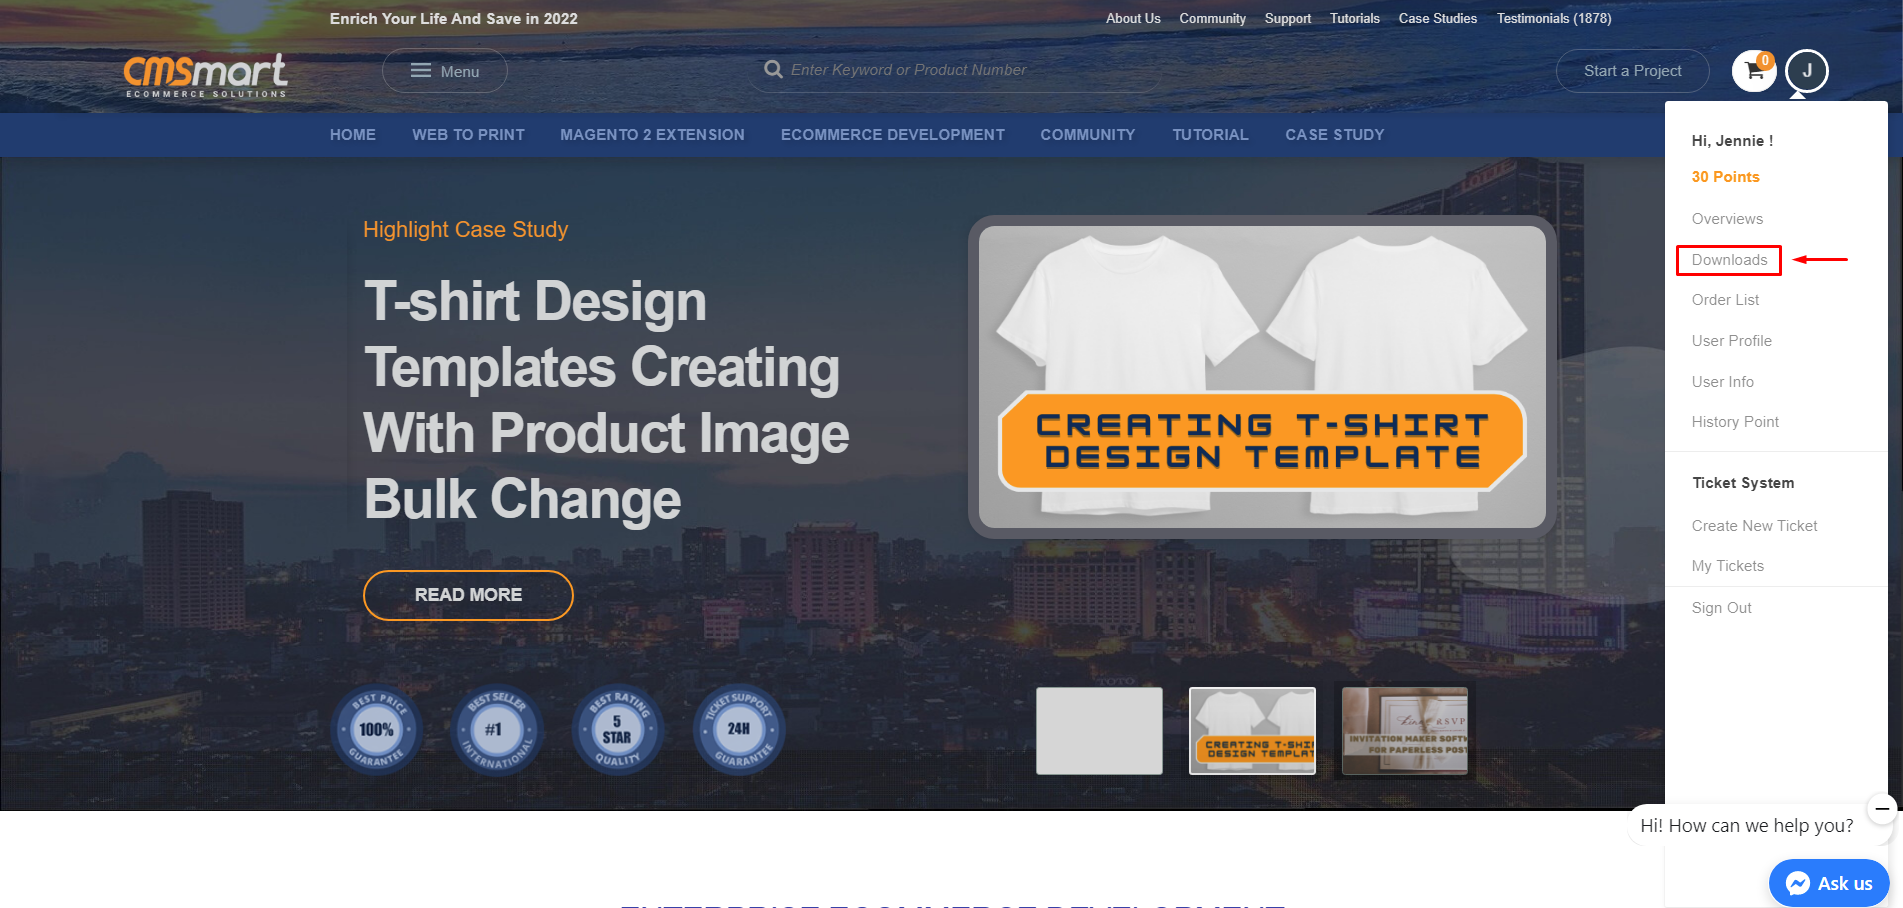Select Order List from user menu
The image size is (1903, 908).
click(1725, 300)
